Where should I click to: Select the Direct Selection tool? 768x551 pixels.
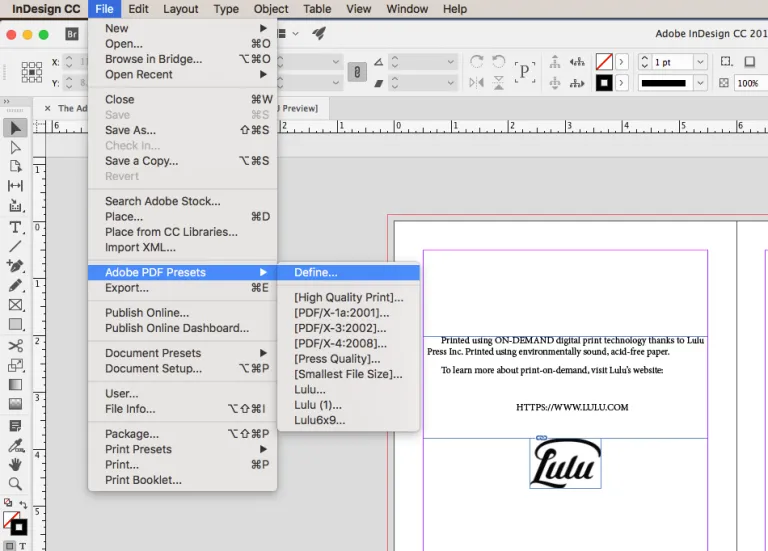[x=15, y=147]
